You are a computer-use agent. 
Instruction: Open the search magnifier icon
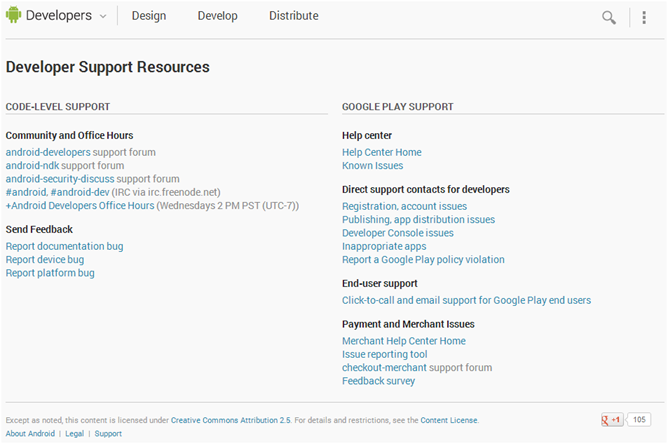[x=609, y=17]
